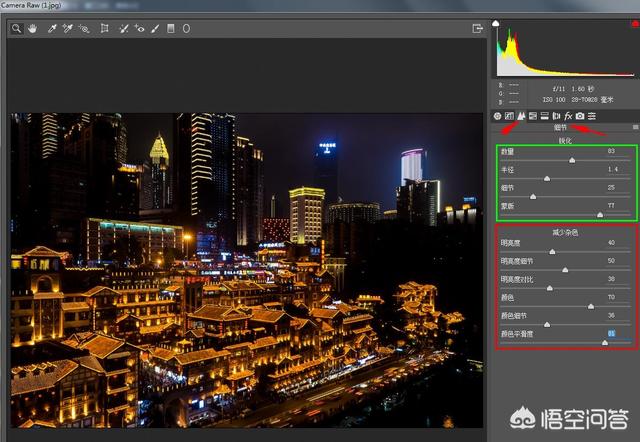Click the Luminance Contrast slider handle
This screenshot has height=442, width=640.
coord(550,288)
